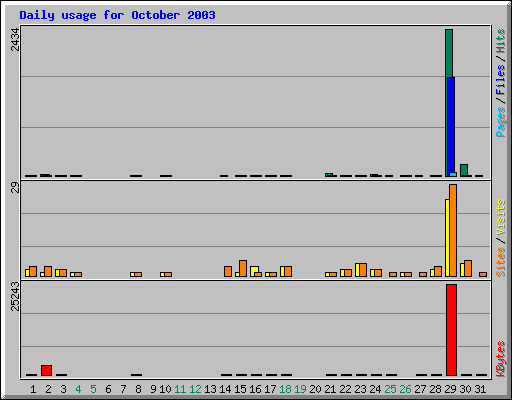Click the orange sites bar for day 1
The height and width of the screenshot is (400, 512).
[33, 271]
